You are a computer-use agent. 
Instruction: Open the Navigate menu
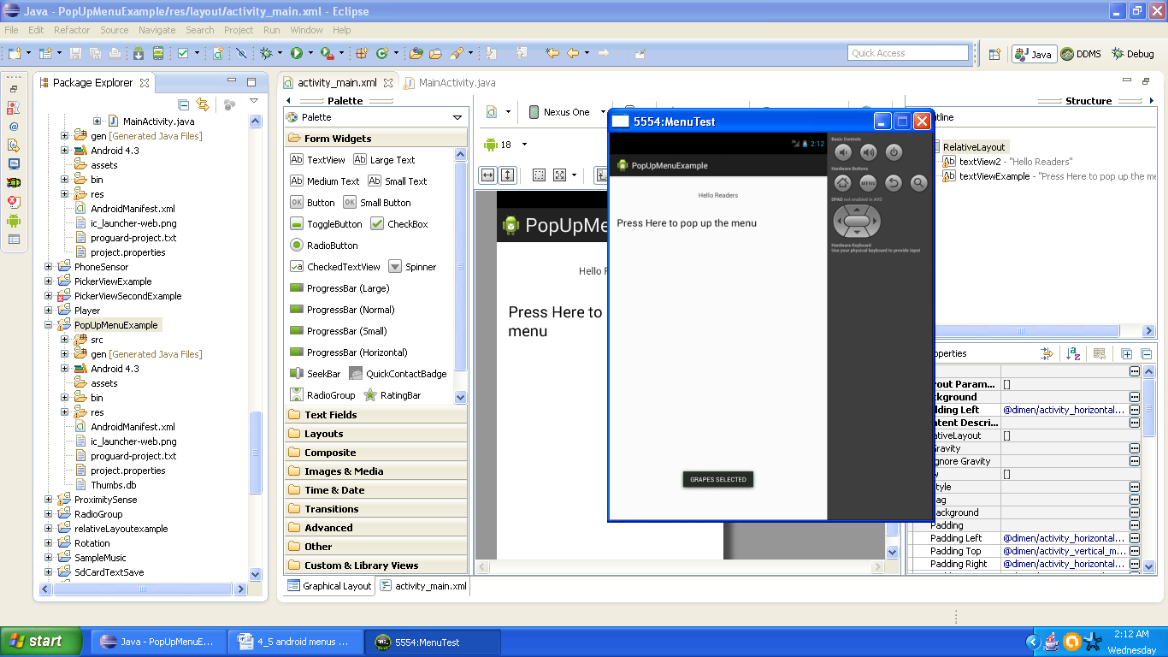[x=156, y=30]
